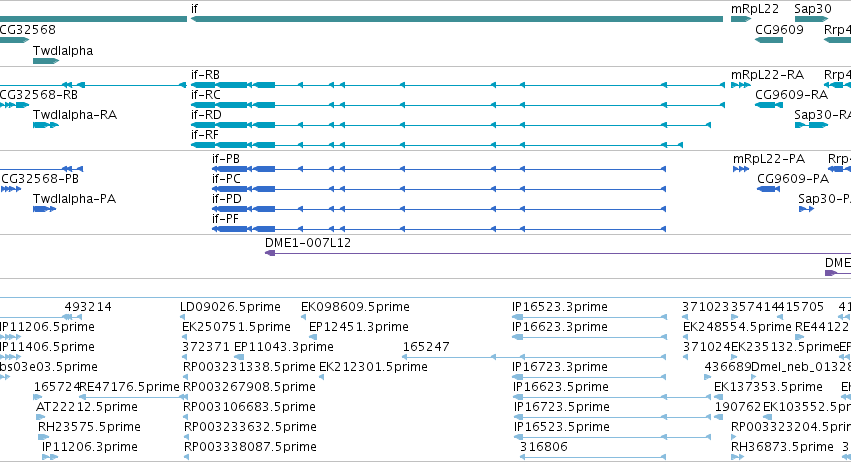The height and width of the screenshot is (462, 851).
Task: Open the mRpL22-RA transcript label
Action: pos(767,74)
